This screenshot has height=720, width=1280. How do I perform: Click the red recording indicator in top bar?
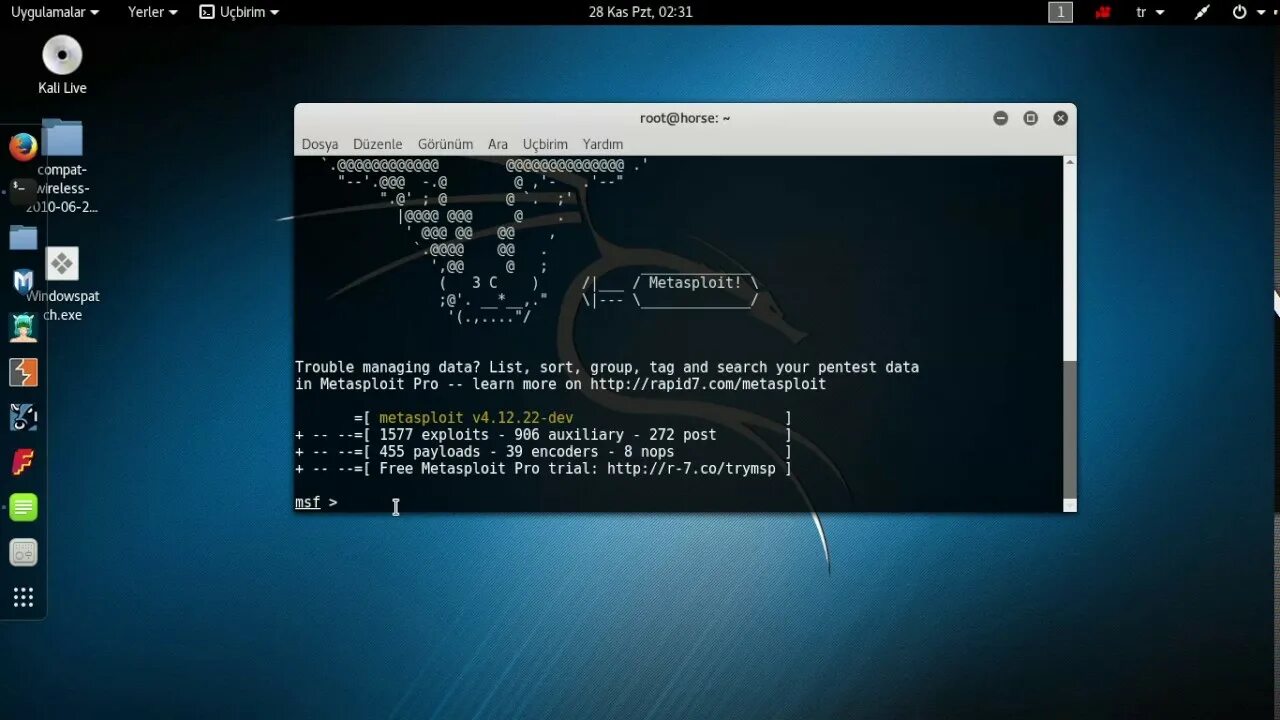tap(1103, 12)
